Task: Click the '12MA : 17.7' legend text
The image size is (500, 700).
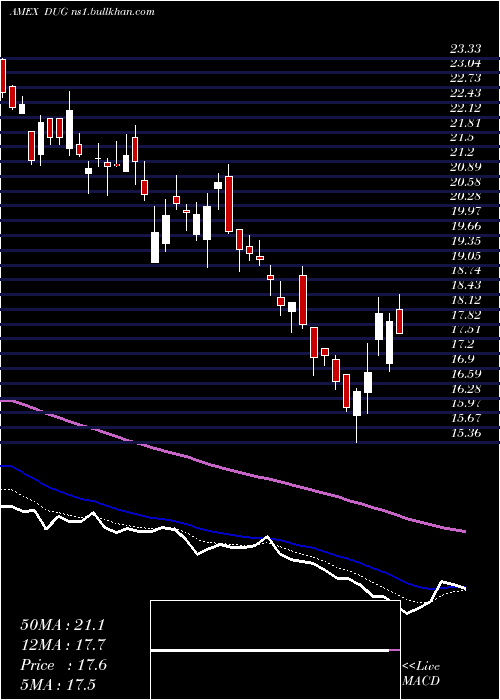Action: point(62,645)
